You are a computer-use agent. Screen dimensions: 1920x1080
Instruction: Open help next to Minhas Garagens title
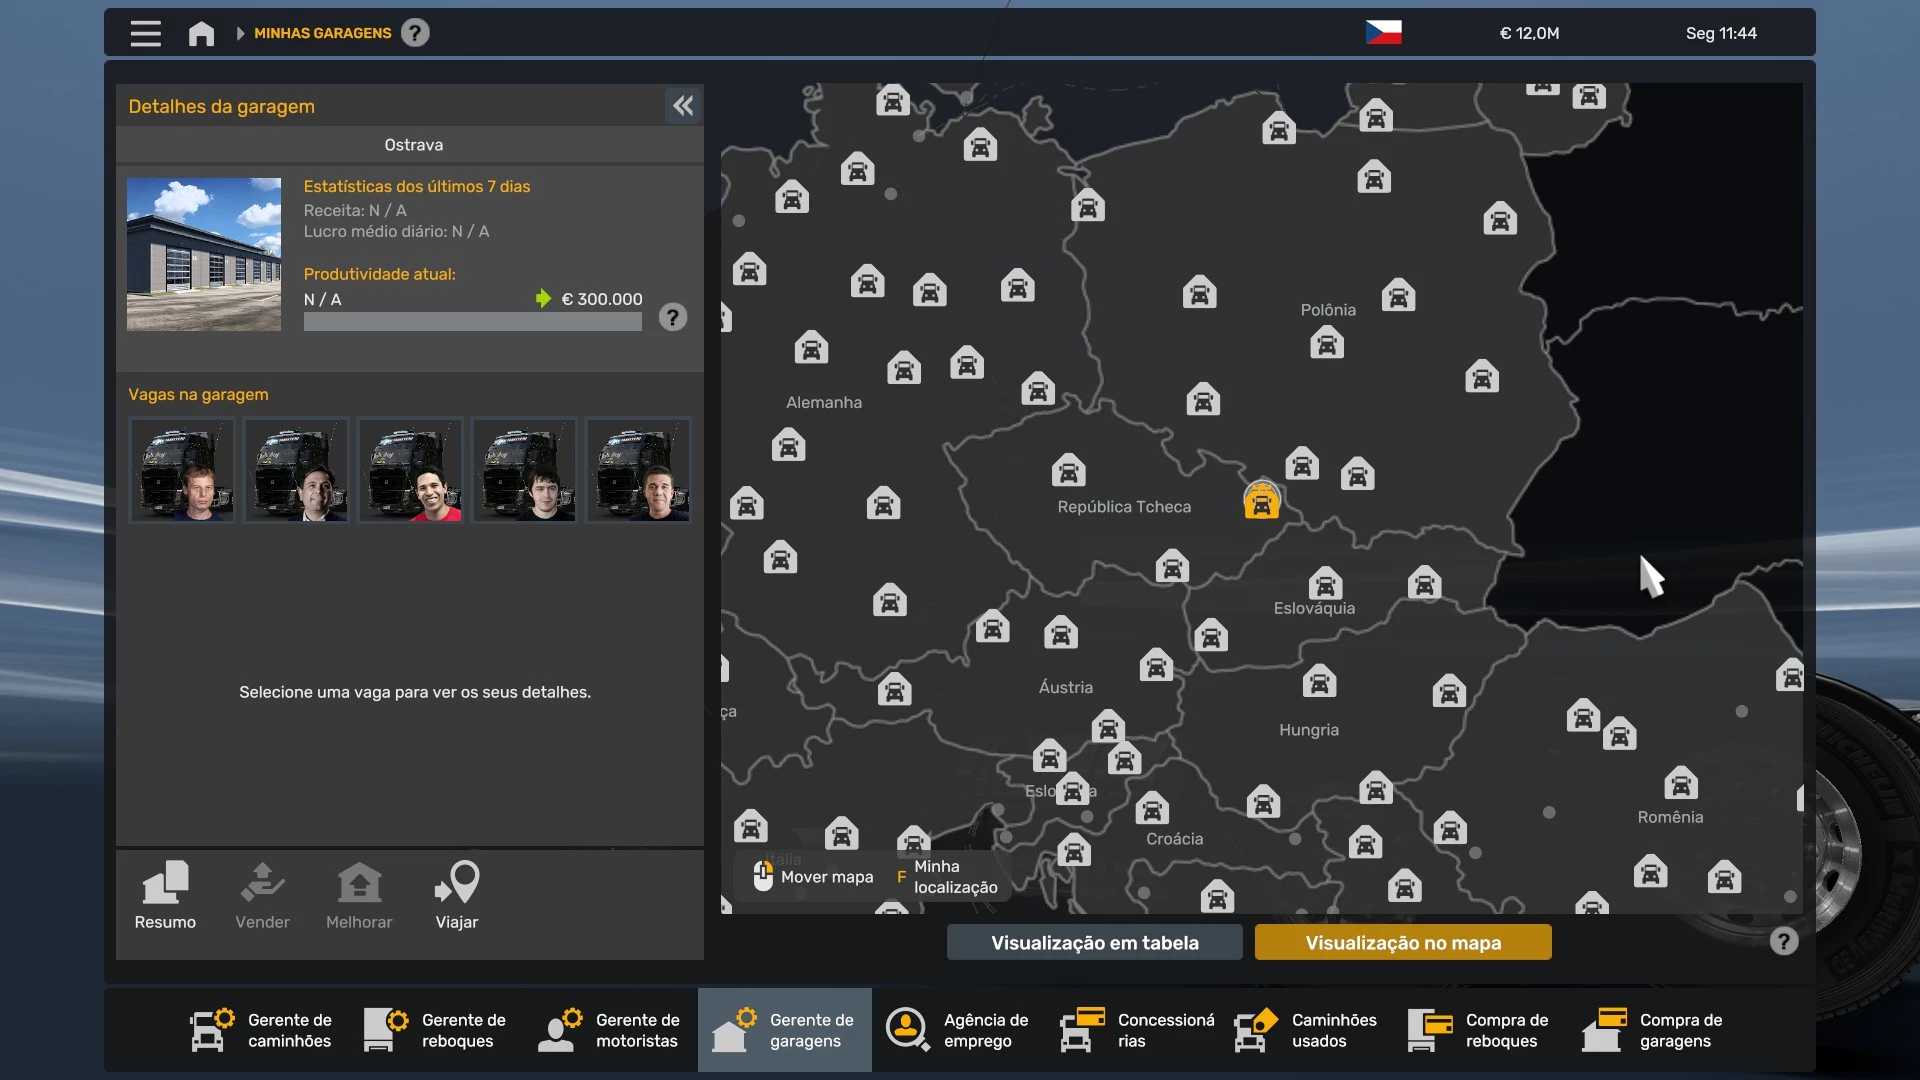pyautogui.click(x=415, y=33)
